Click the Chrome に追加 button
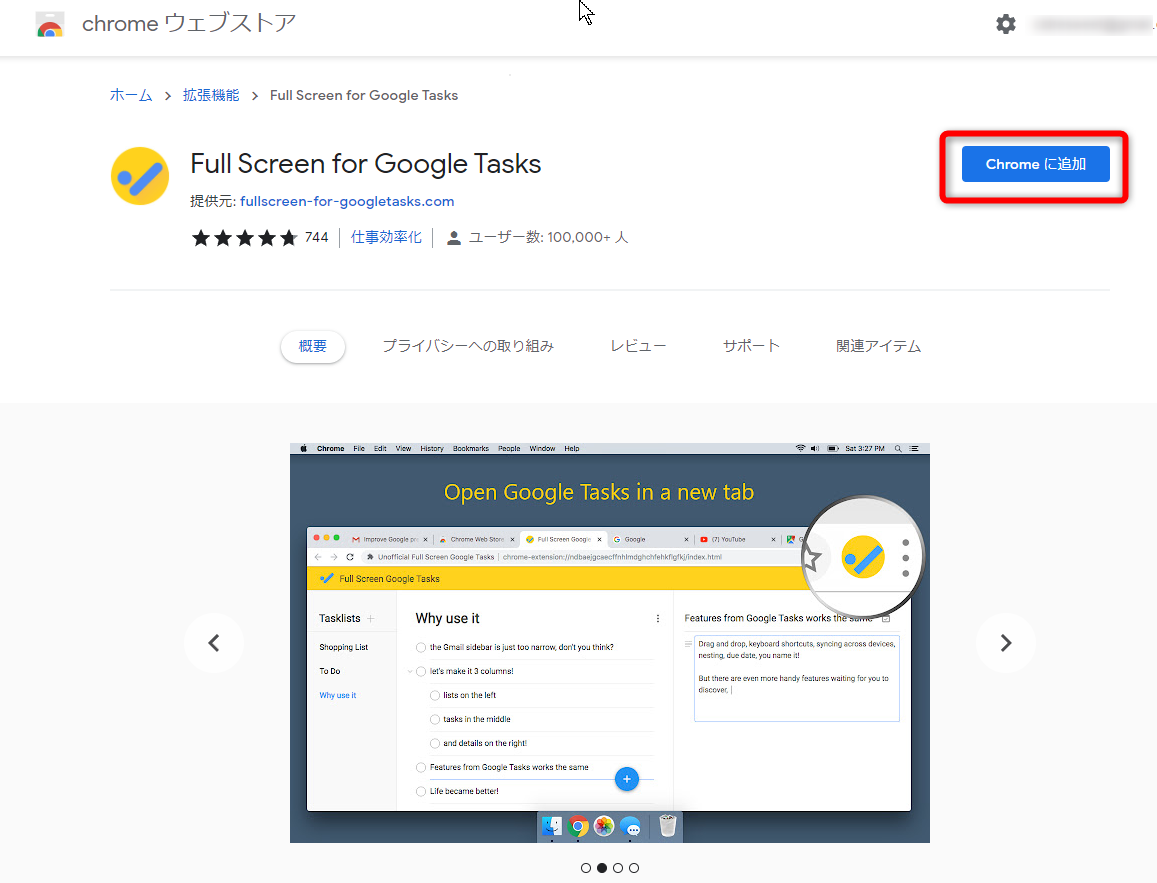The height and width of the screenshot is (883, 1157). point(1035,164)
